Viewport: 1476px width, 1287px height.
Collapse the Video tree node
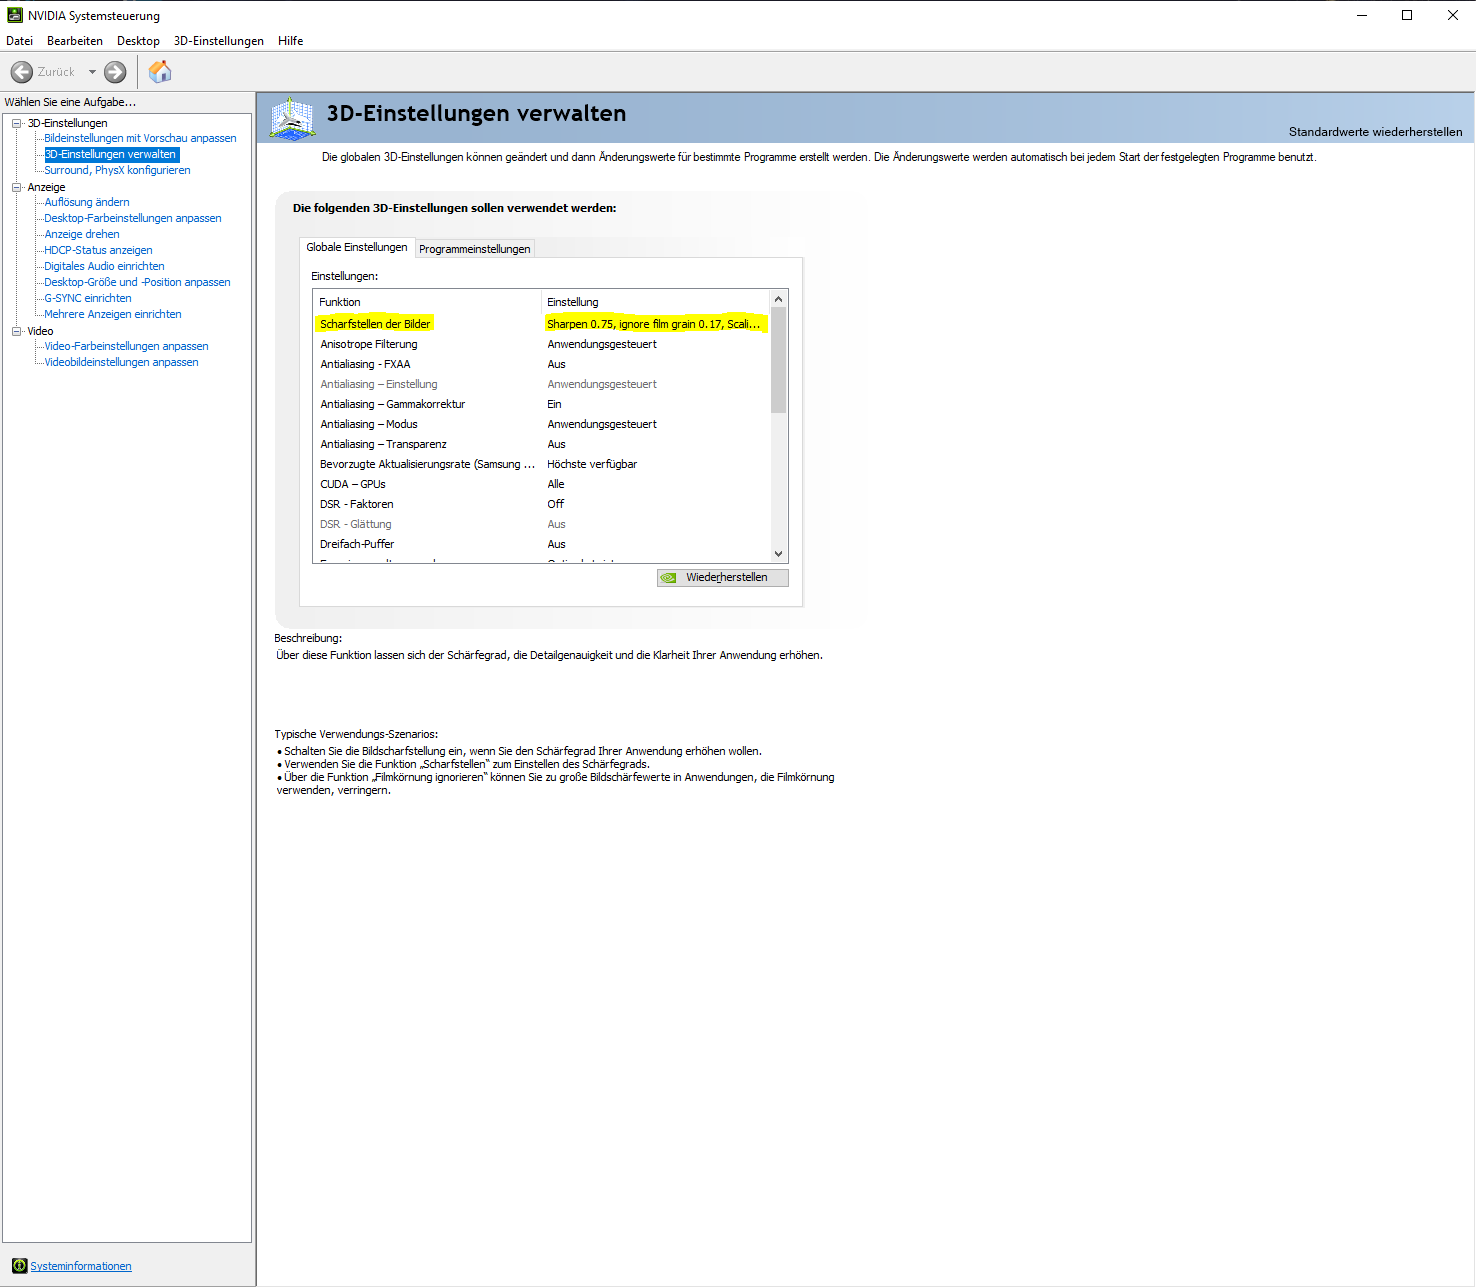(16, 331)
